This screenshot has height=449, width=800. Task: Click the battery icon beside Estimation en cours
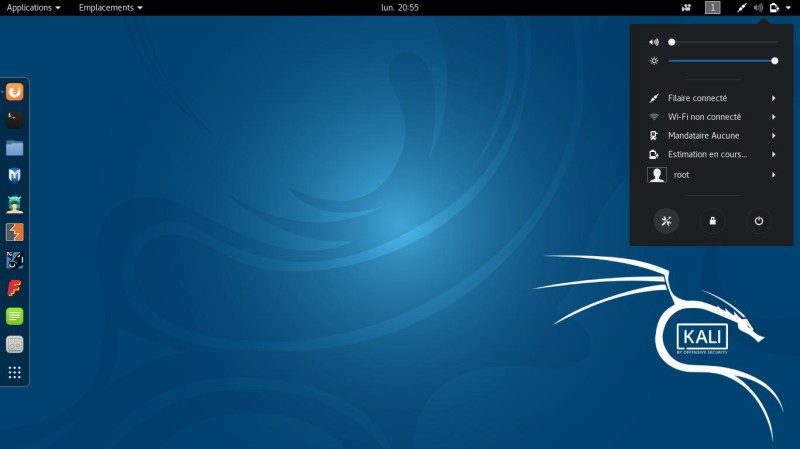(x=654, y=154)
